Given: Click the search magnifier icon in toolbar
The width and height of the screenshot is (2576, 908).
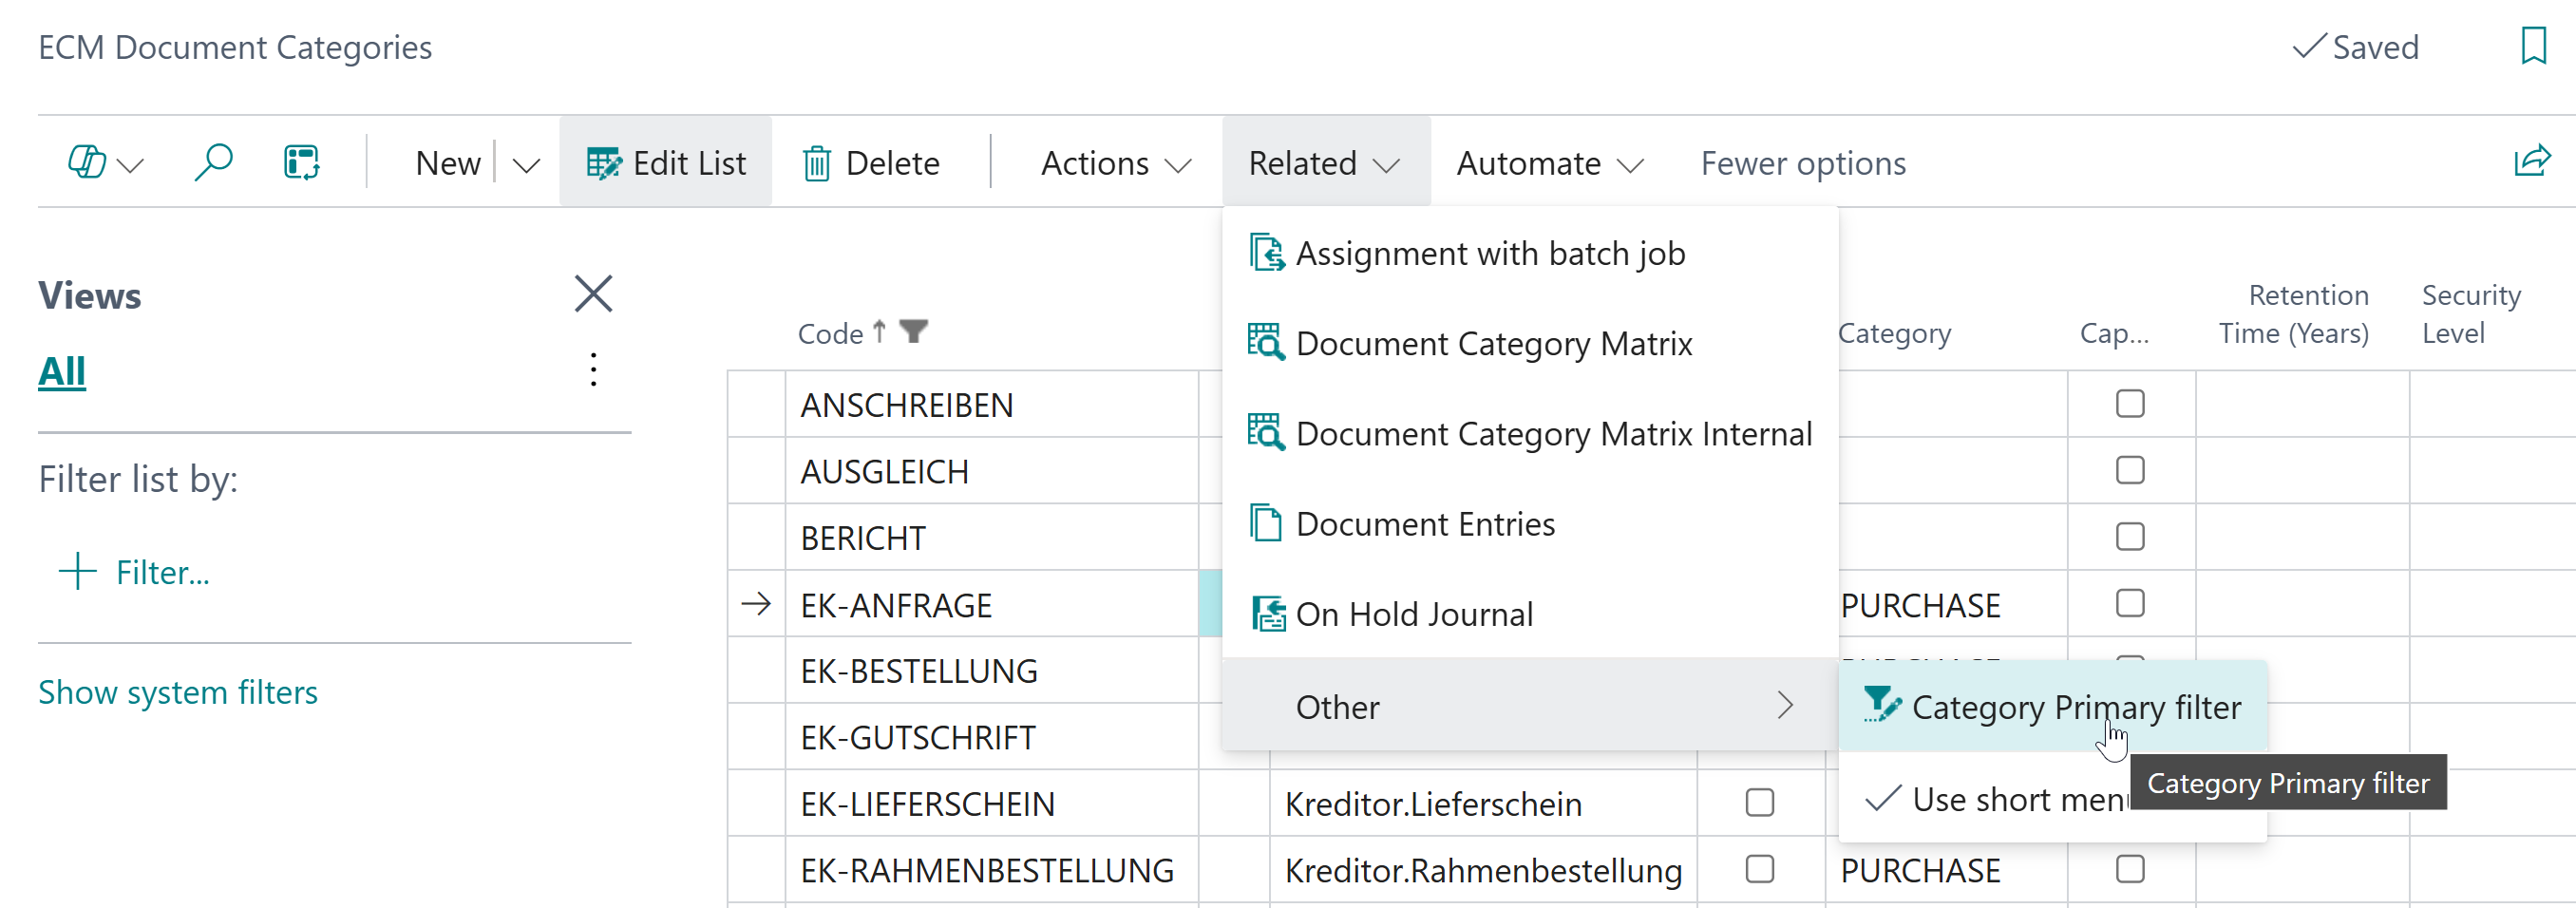Looking at the screenshot, I should click(x=213, y=162).
